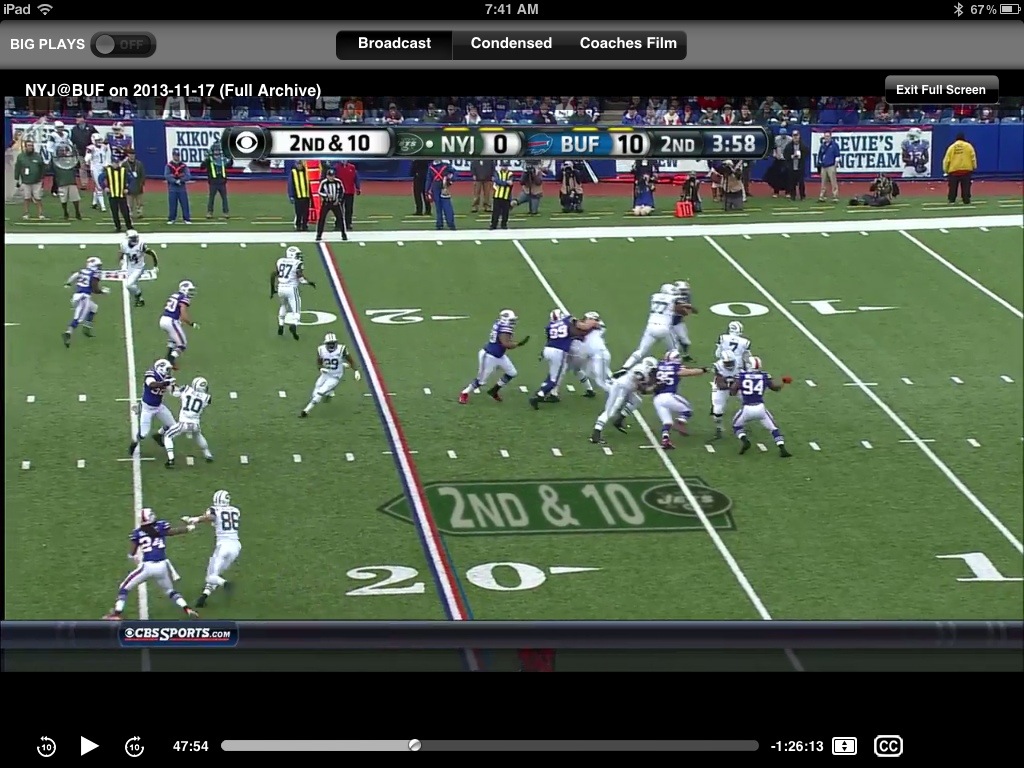Skip forward 10 seconds
Viewport: 1024px width, 768px height.
(134, 746)
